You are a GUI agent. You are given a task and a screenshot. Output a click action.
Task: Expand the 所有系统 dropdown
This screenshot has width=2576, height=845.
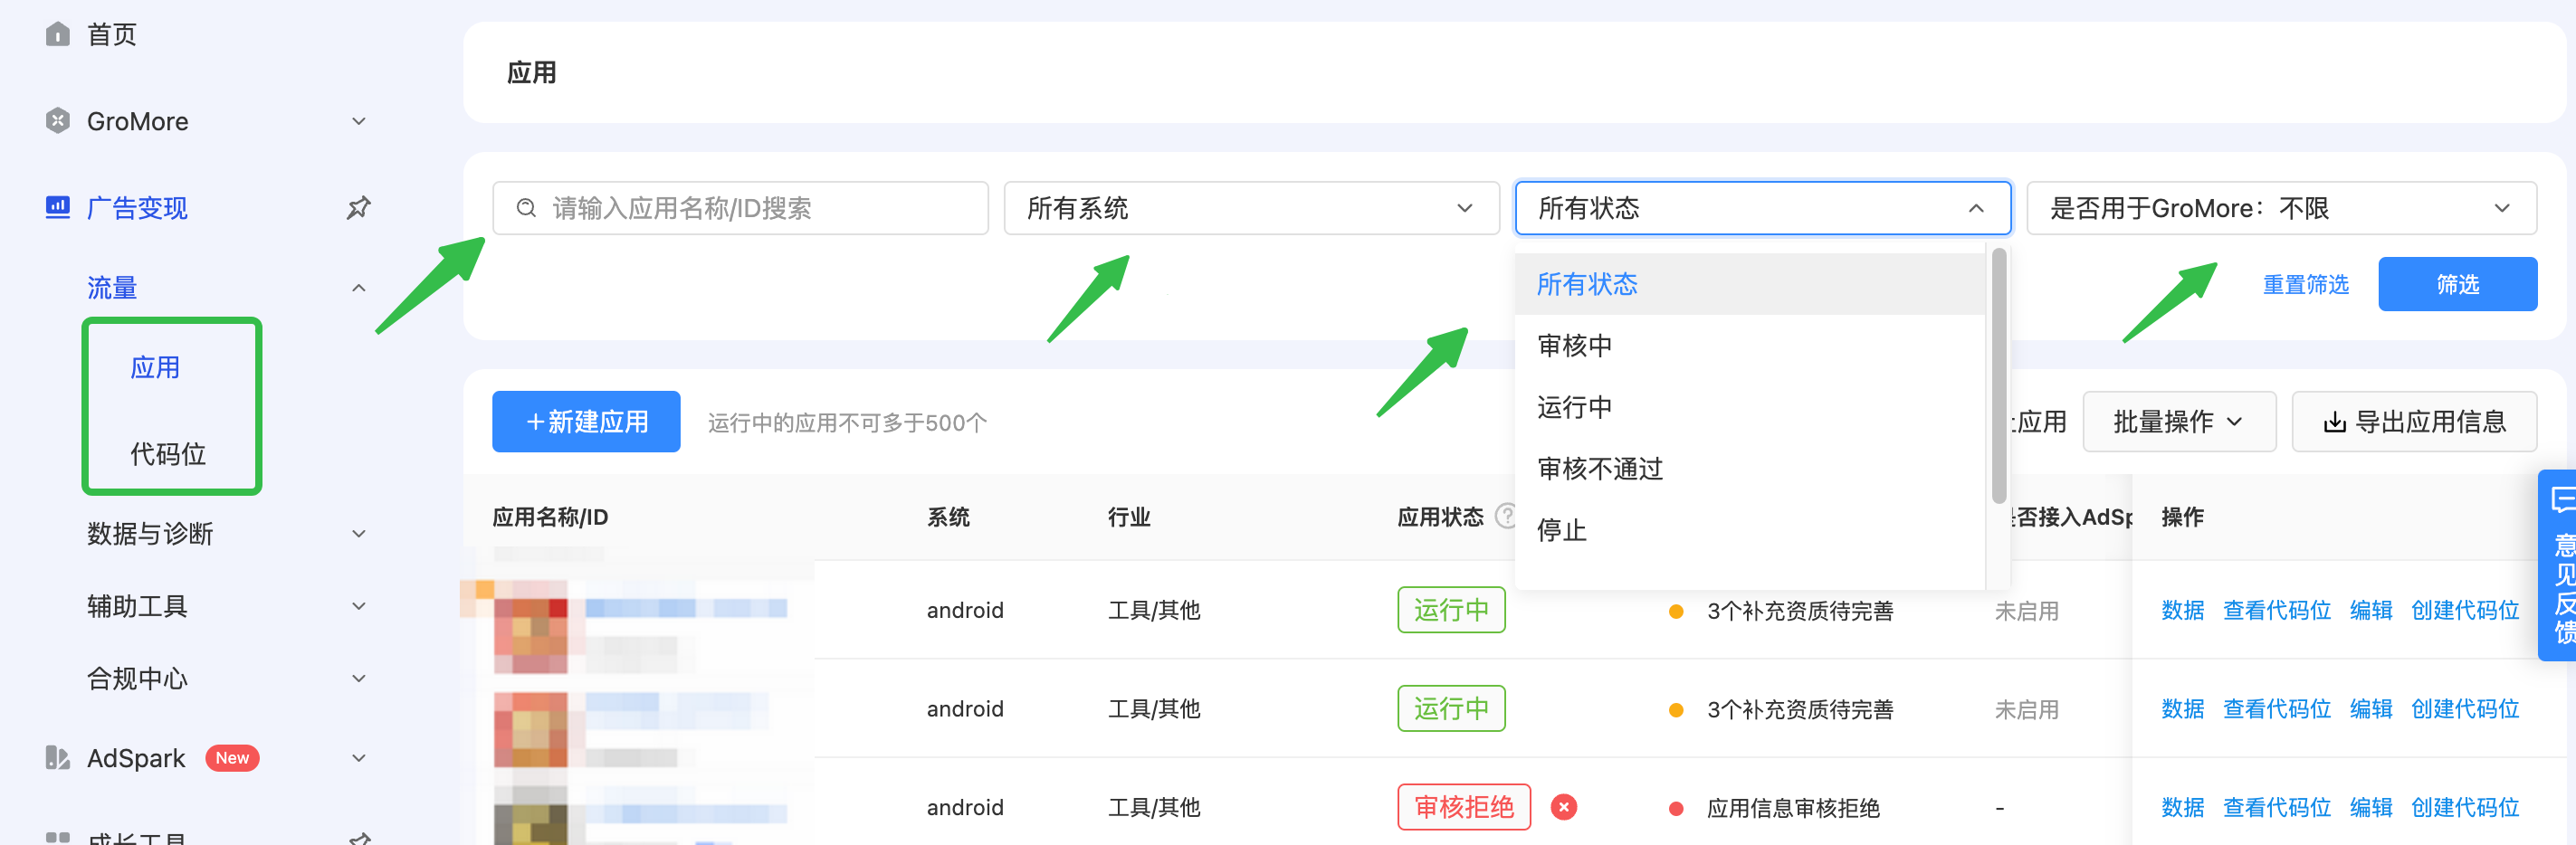click(1251, 208)
